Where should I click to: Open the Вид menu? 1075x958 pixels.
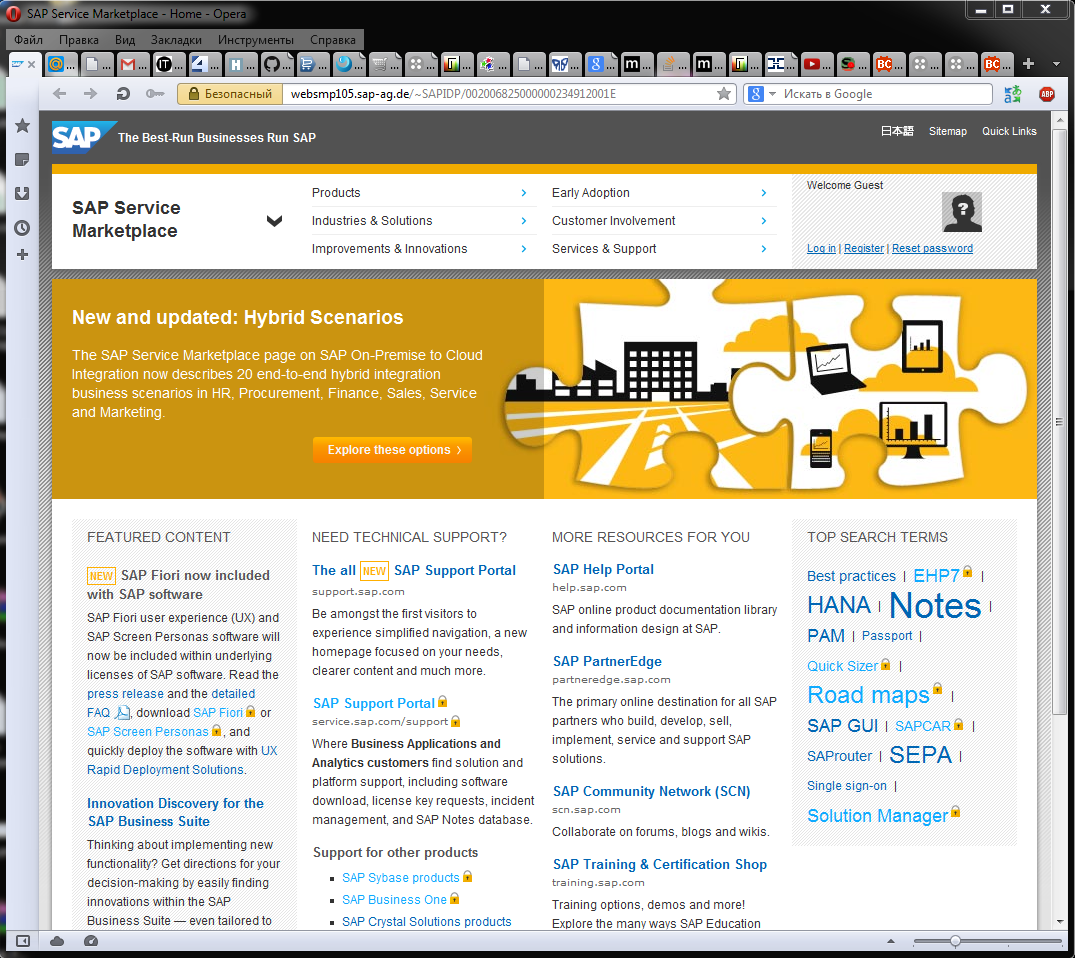(125, 40)
